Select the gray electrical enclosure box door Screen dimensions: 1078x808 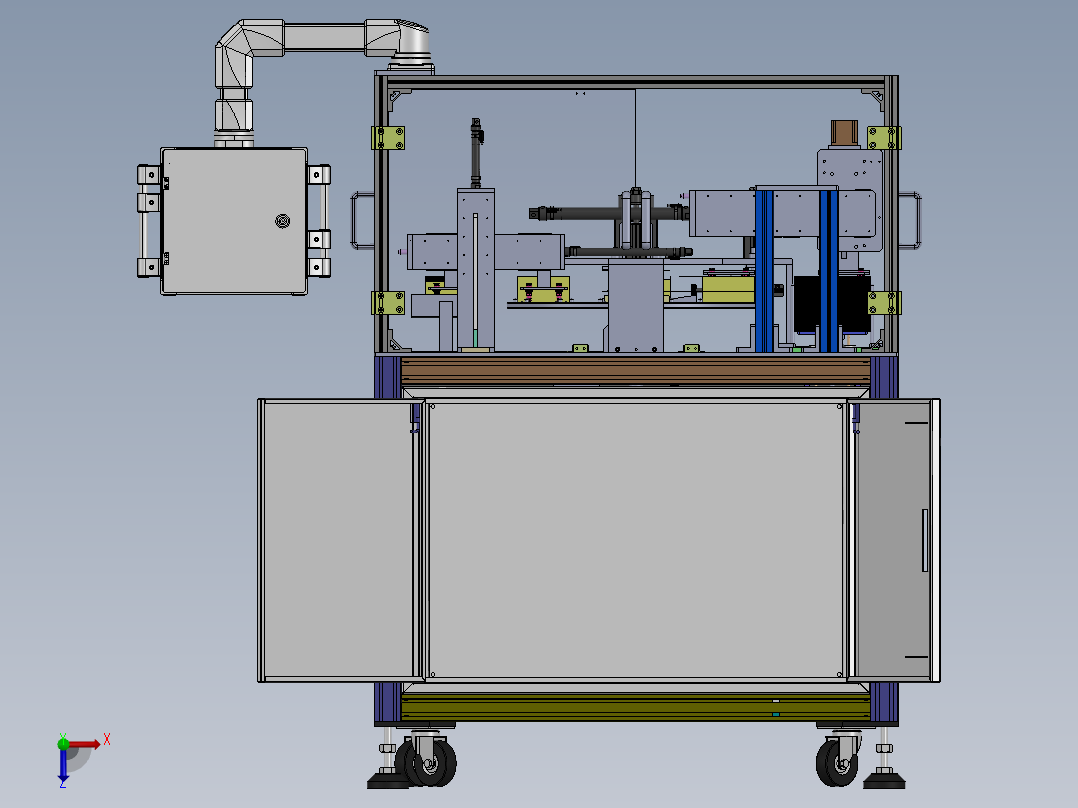pos(234,221)
